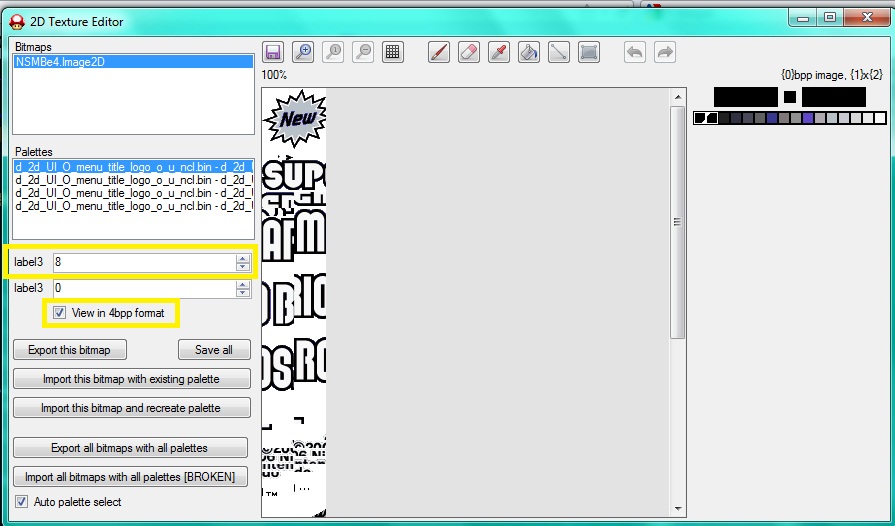Toggle the grid overlay icon
895x526 pixels.
click(393, 52)
